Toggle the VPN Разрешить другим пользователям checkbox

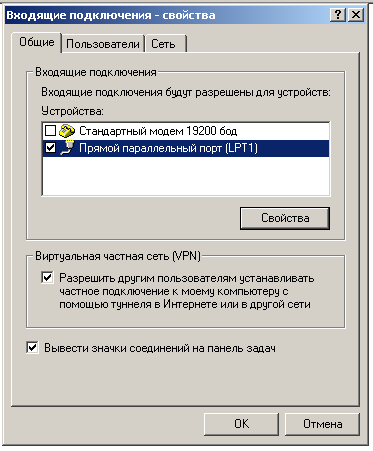(x=47, y=277)
